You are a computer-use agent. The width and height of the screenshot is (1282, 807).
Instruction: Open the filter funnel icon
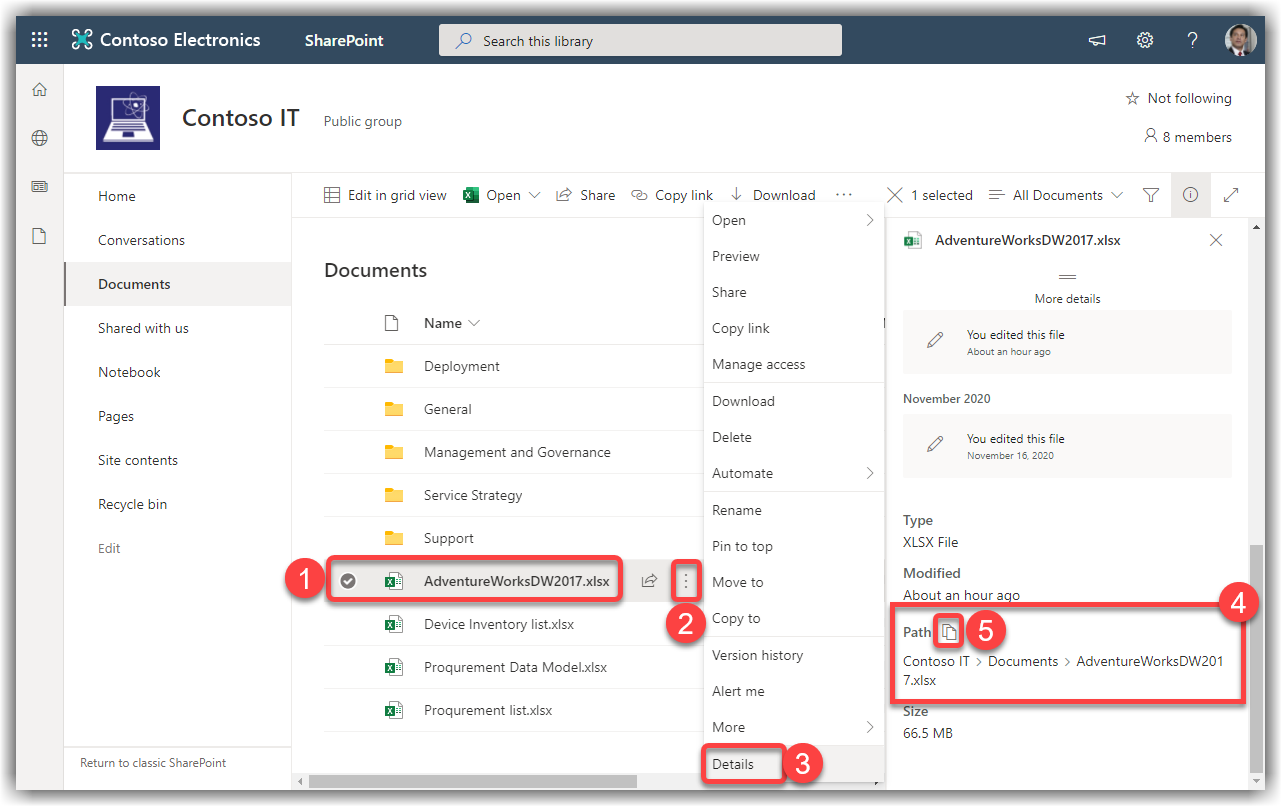[x=1151, y=195]
